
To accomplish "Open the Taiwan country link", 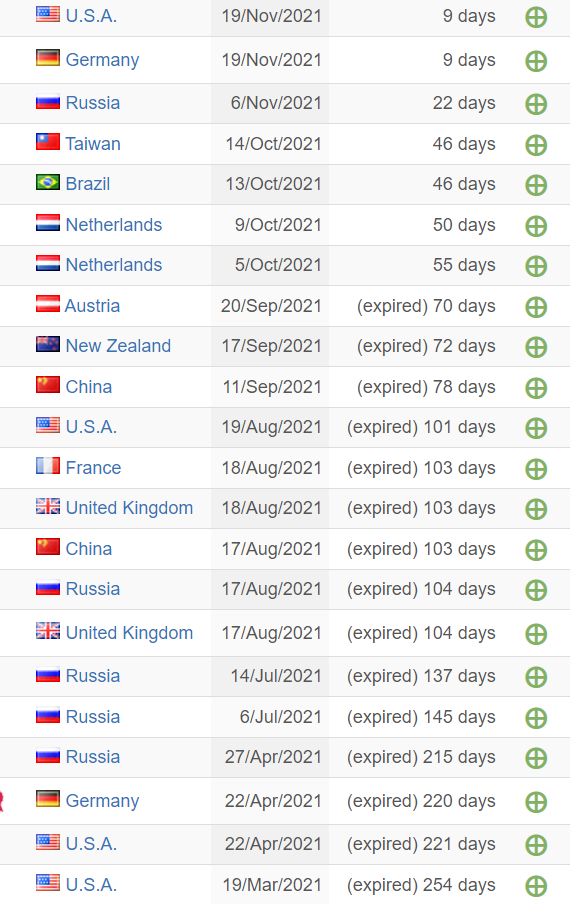I will click(x=93, y=144).
